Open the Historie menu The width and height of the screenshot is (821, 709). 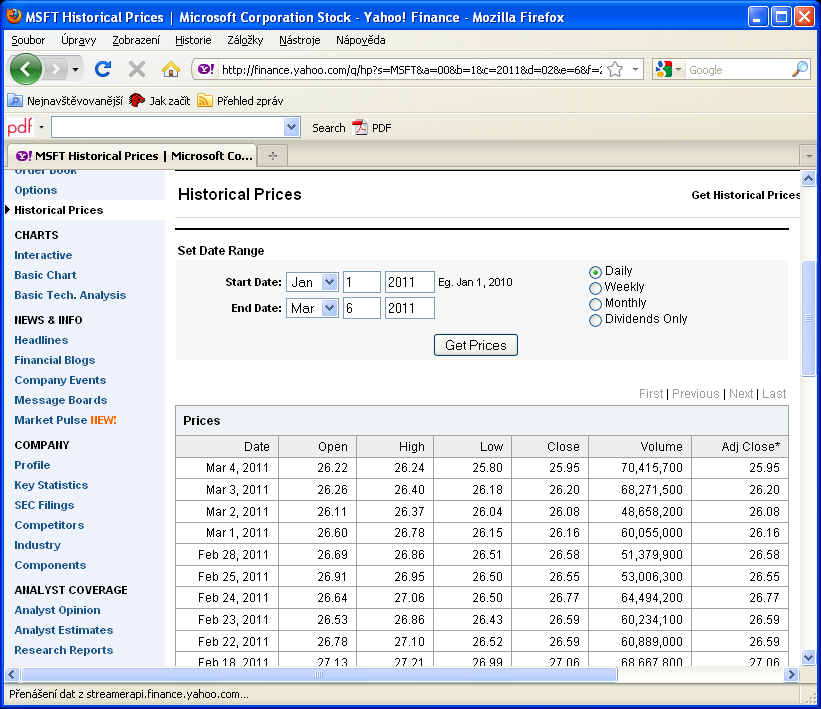coord(193,40)
